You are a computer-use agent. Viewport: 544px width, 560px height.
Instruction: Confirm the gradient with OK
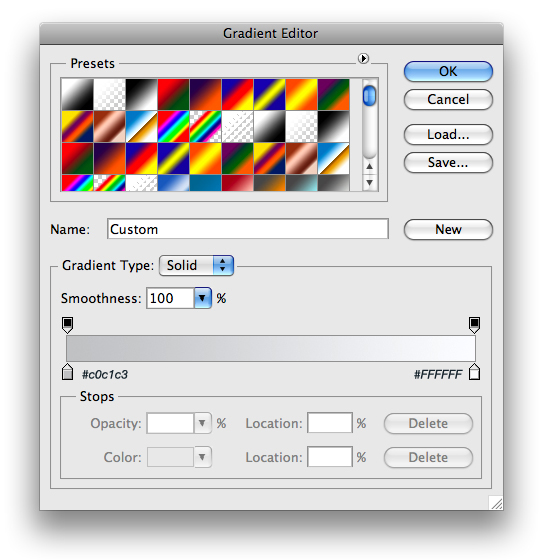pos(448,71)
